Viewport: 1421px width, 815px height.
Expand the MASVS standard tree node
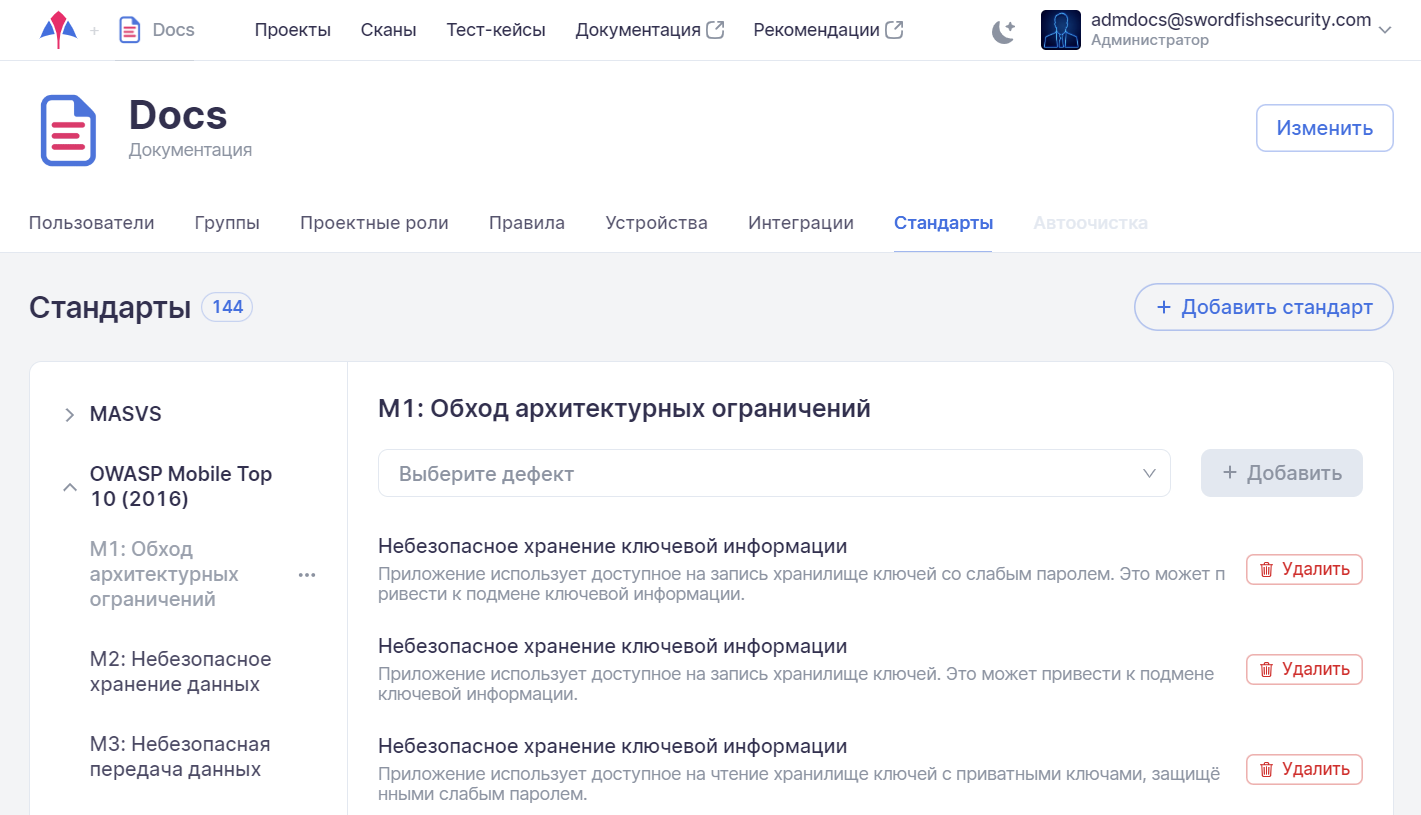pos(69,414)
